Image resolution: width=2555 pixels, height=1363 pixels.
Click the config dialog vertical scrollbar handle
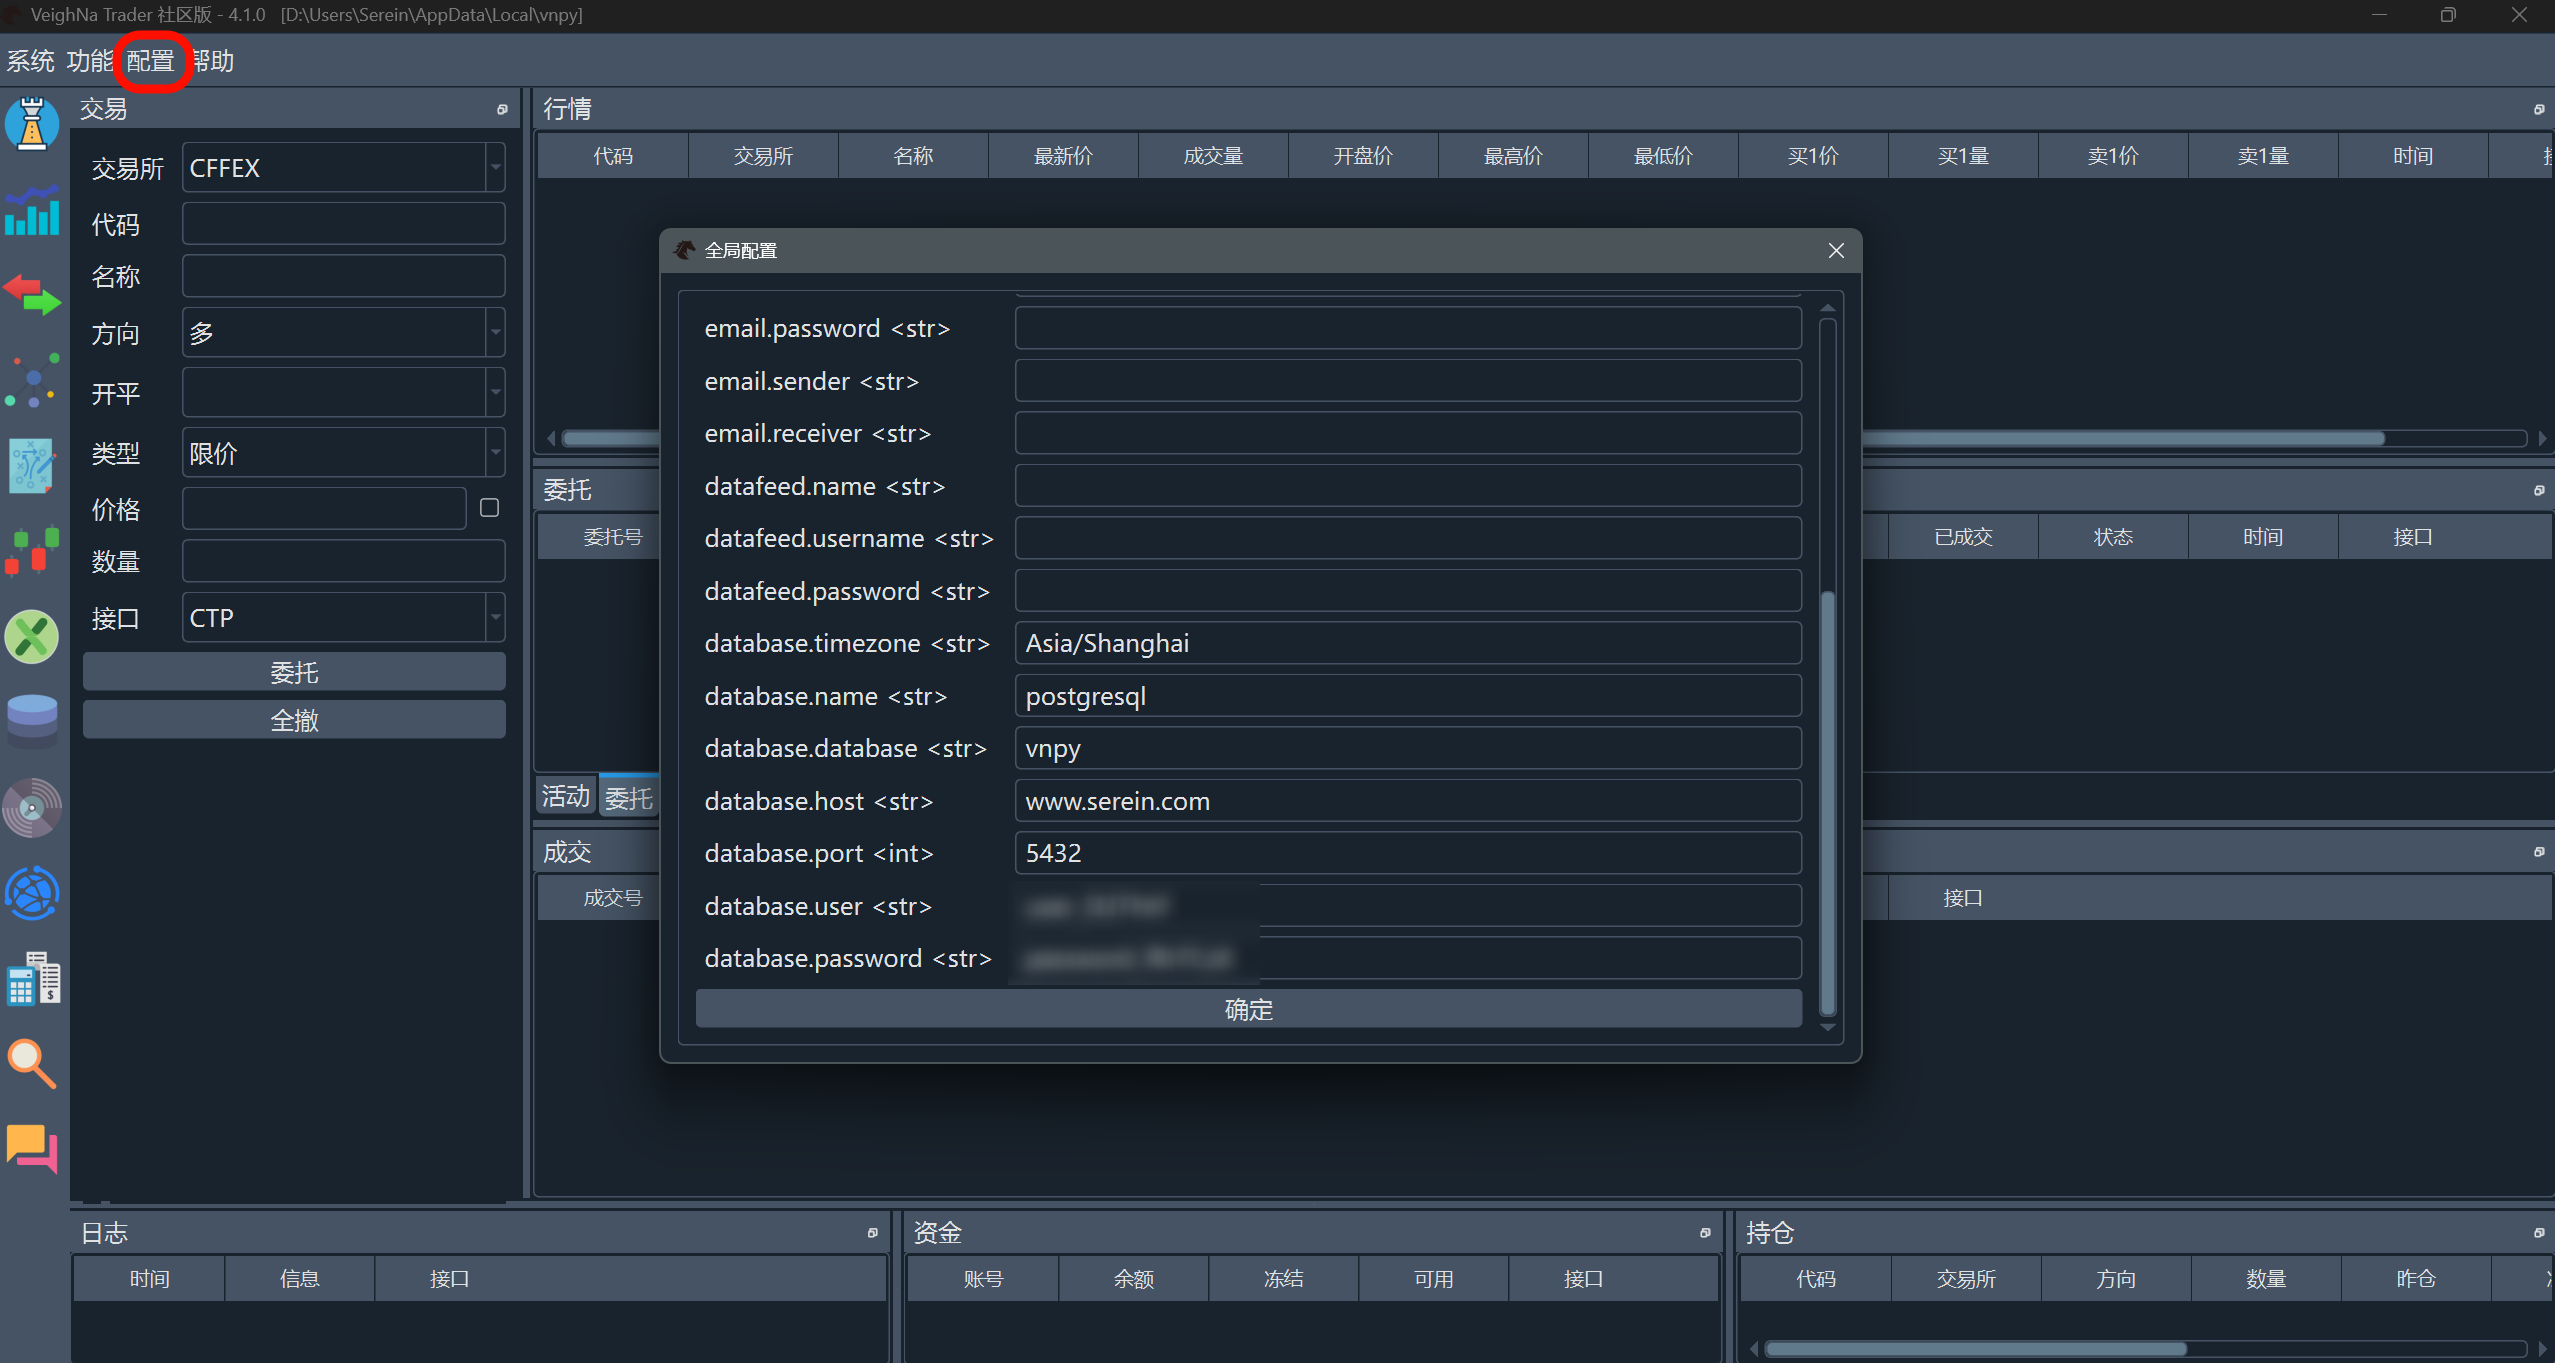pyautogui.click(x=1827, y=800)
